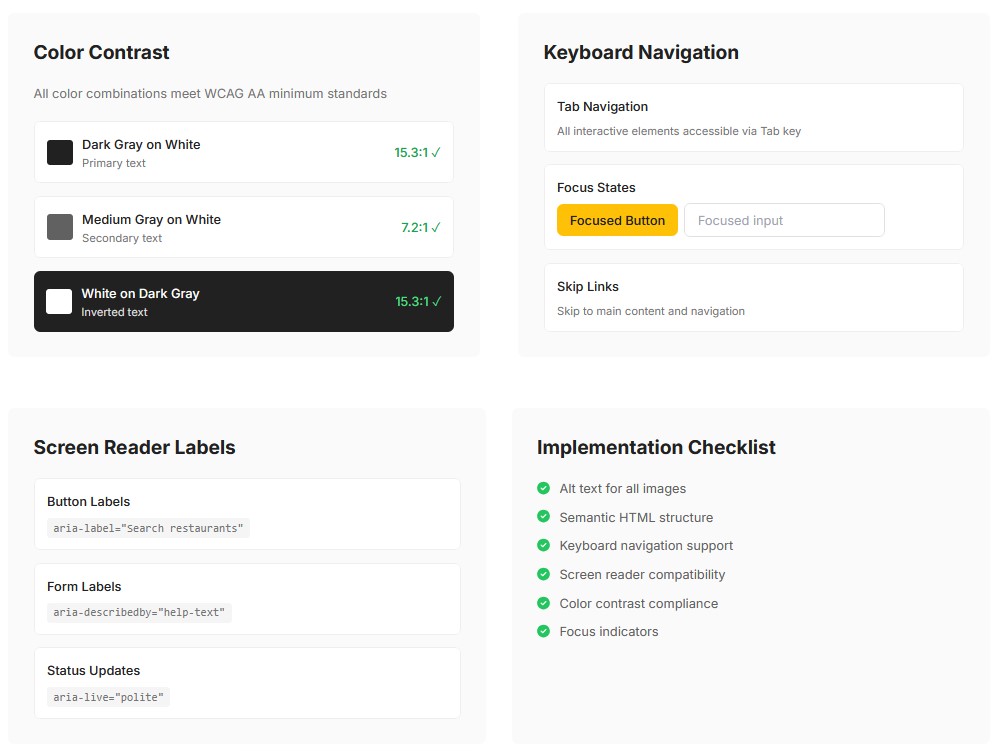Click the Dark Gray on White swatch
This screenshot has width=1000, height=751.
click(60, 153)
